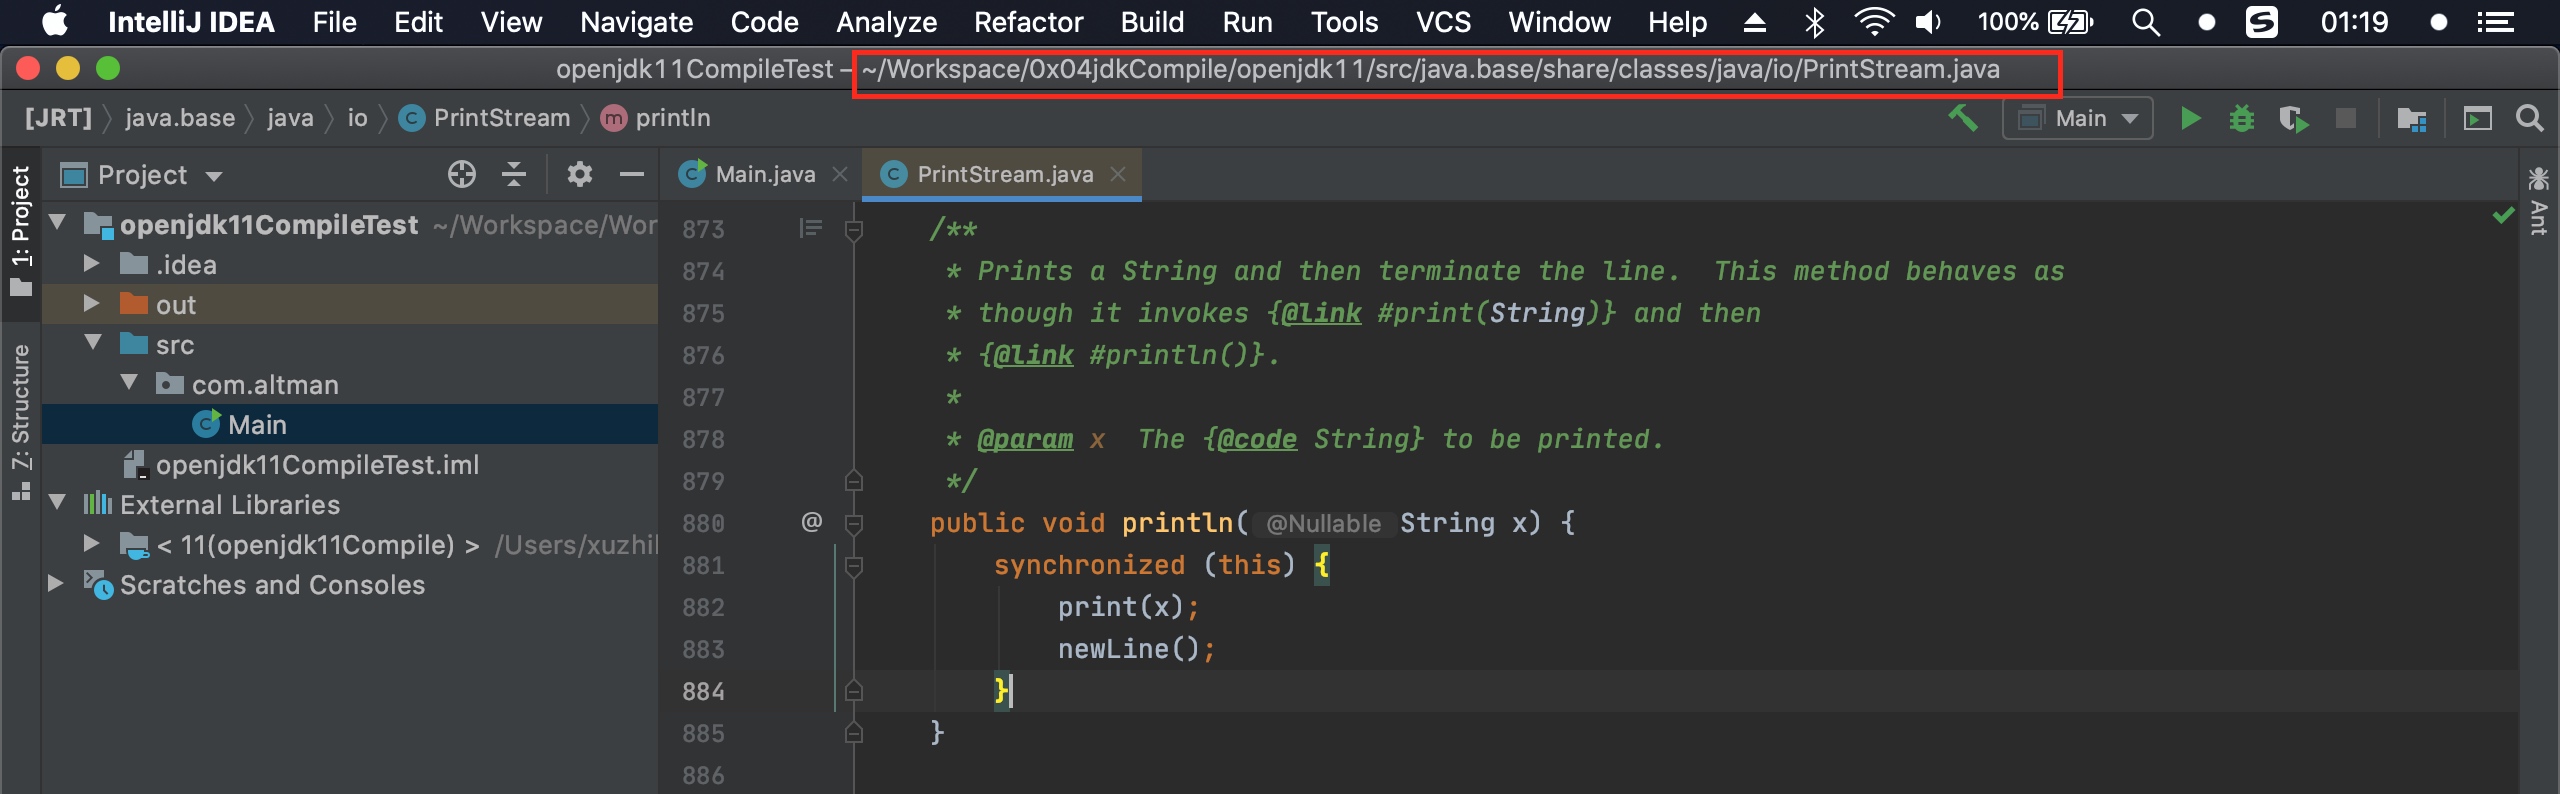Toggle the 1: Project side panel
Screen dimensions: 2560x794
point(21,232)
